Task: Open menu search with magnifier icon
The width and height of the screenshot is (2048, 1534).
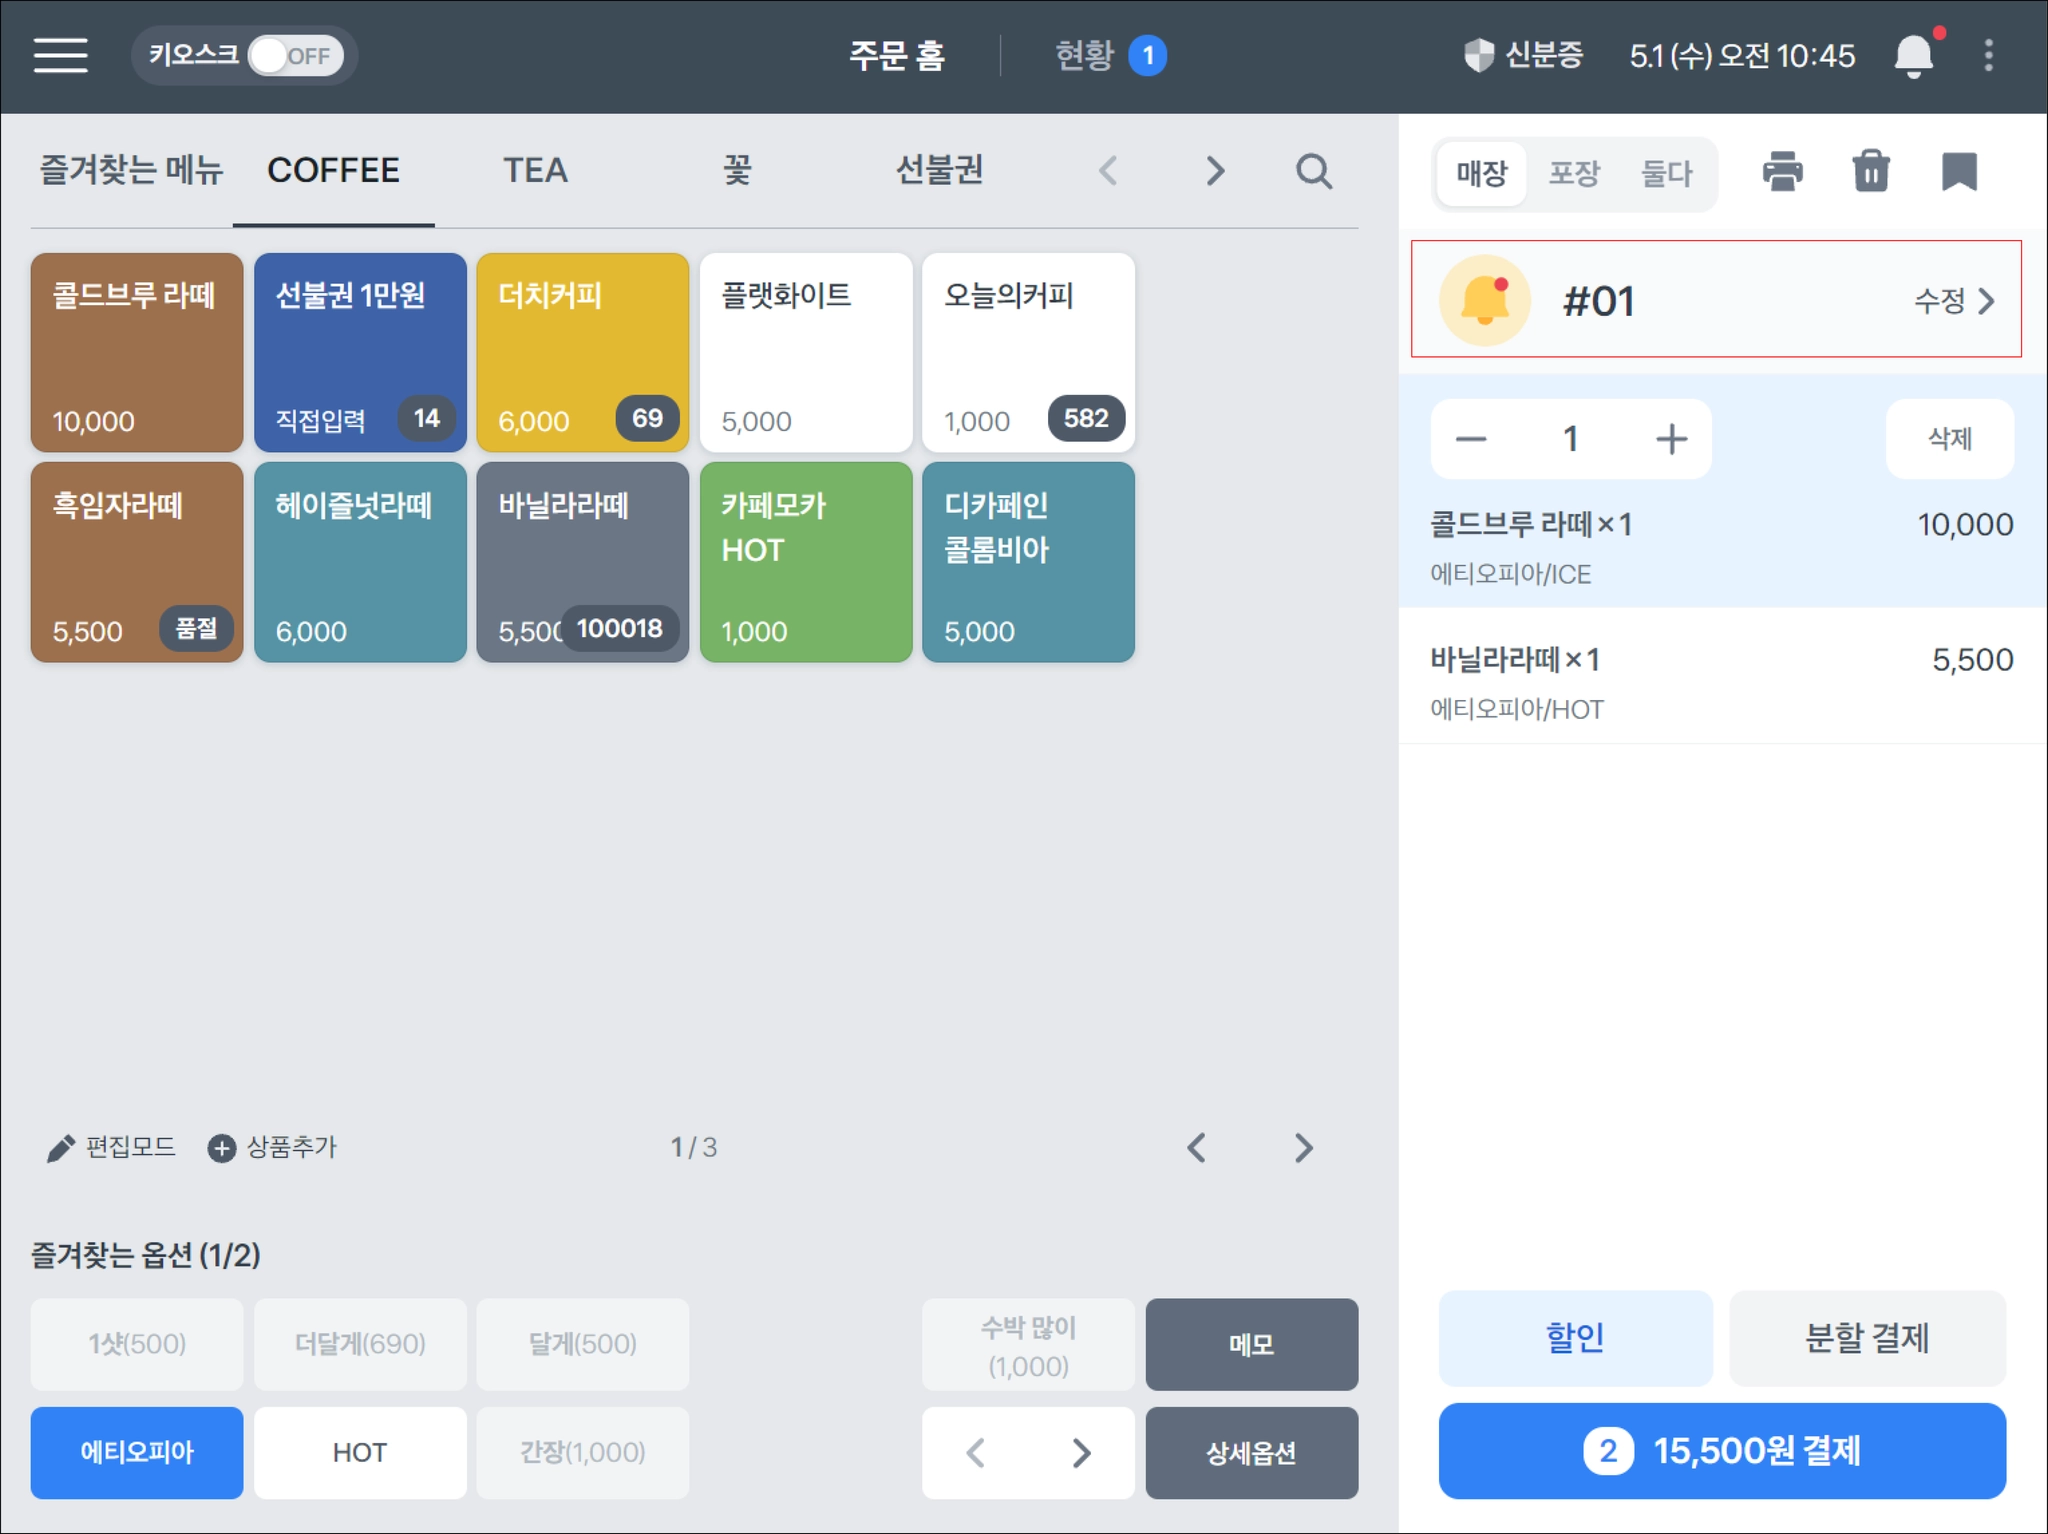Action: coord(1313,172)
